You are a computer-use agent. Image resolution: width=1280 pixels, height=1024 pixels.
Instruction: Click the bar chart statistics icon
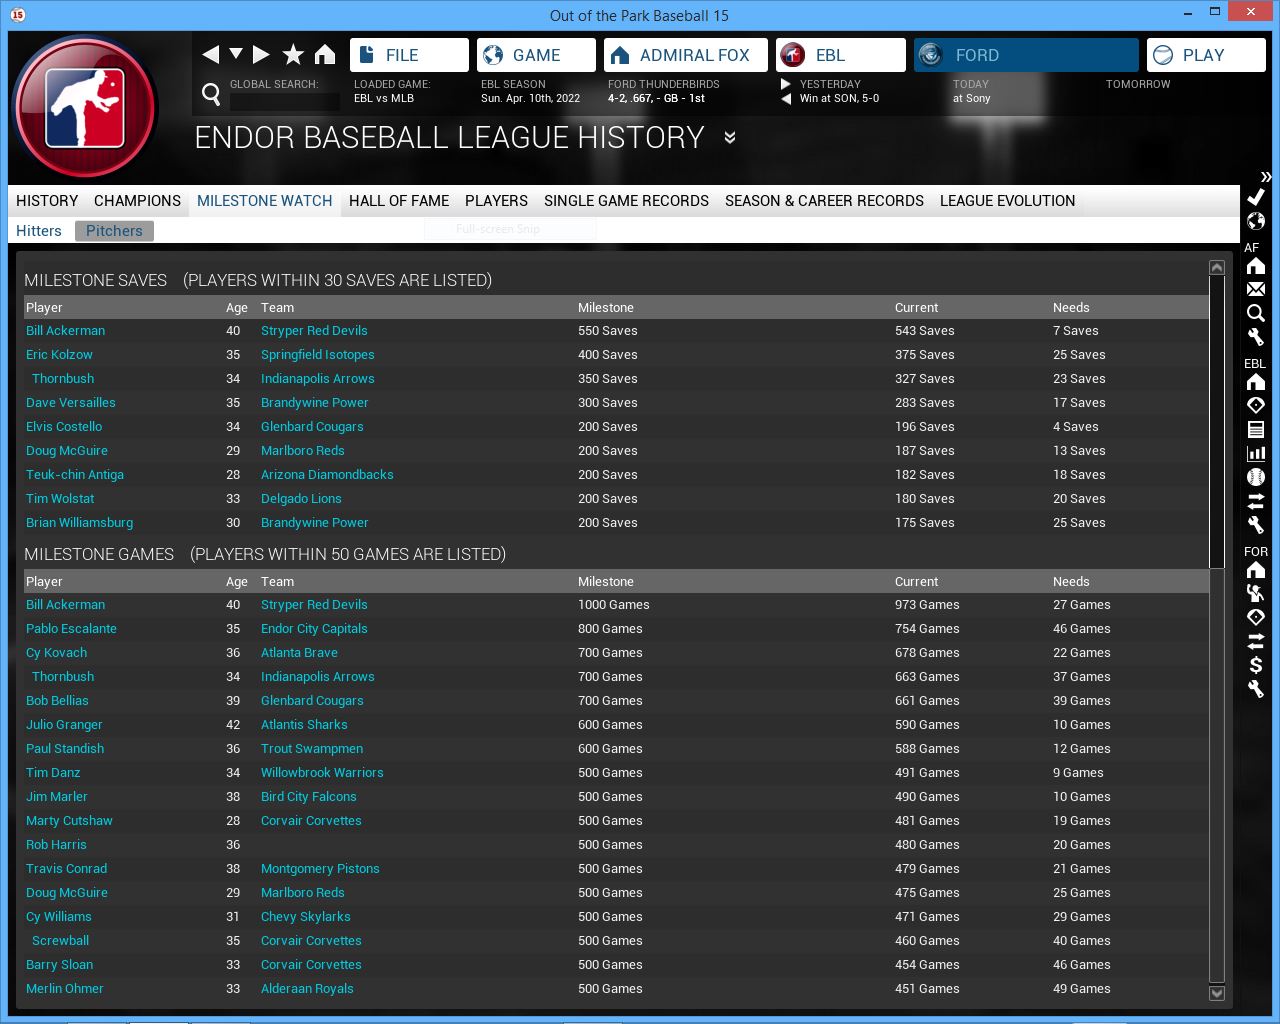pyautogui.click(x=1256, y=453)
